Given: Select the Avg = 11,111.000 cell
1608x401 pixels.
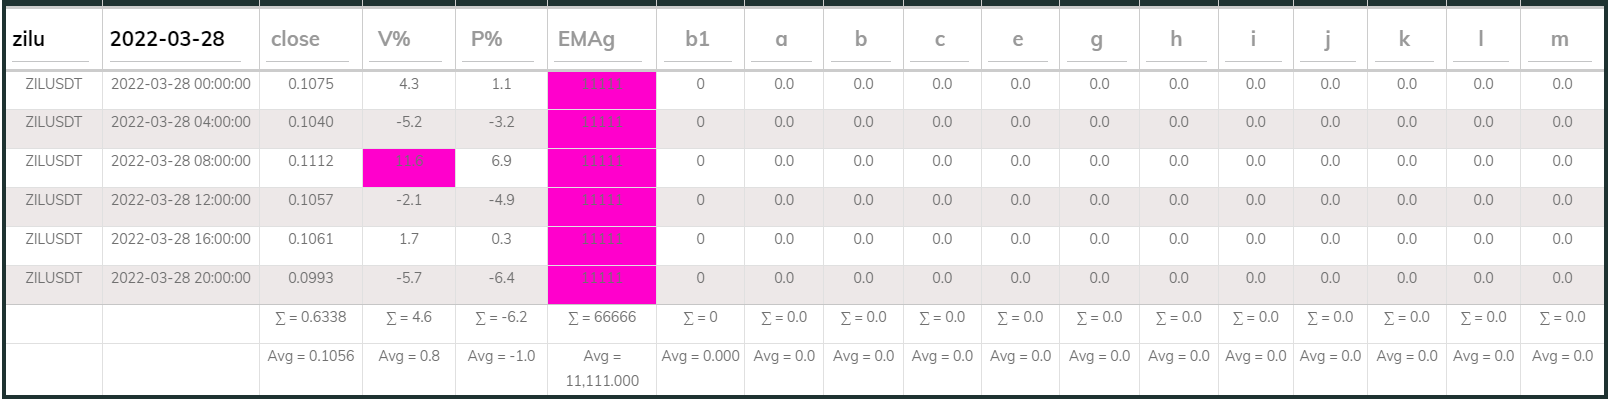Looking at the screenshot, I should point(601,369).
